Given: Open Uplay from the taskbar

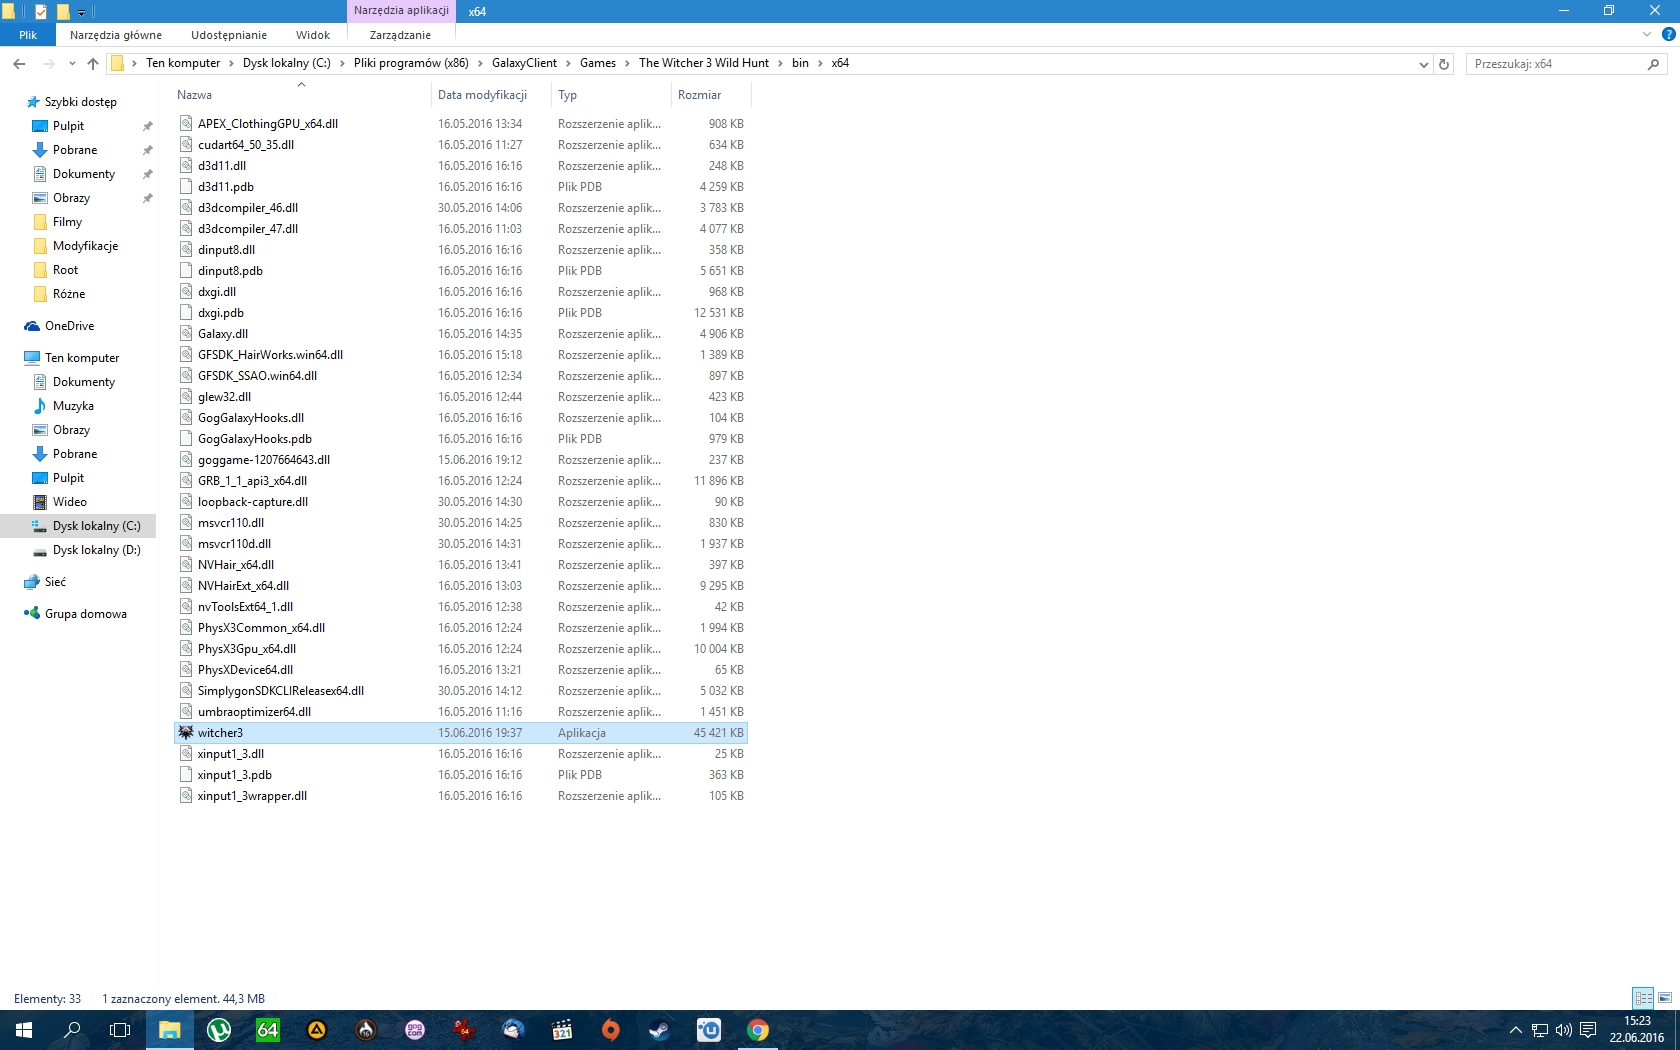Looking at the screenshot, I should [709, 1030].
